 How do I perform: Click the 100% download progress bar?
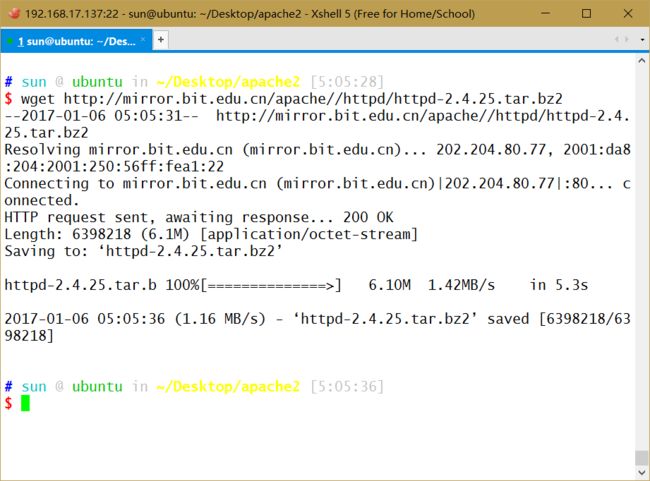(x=271, y=285)
